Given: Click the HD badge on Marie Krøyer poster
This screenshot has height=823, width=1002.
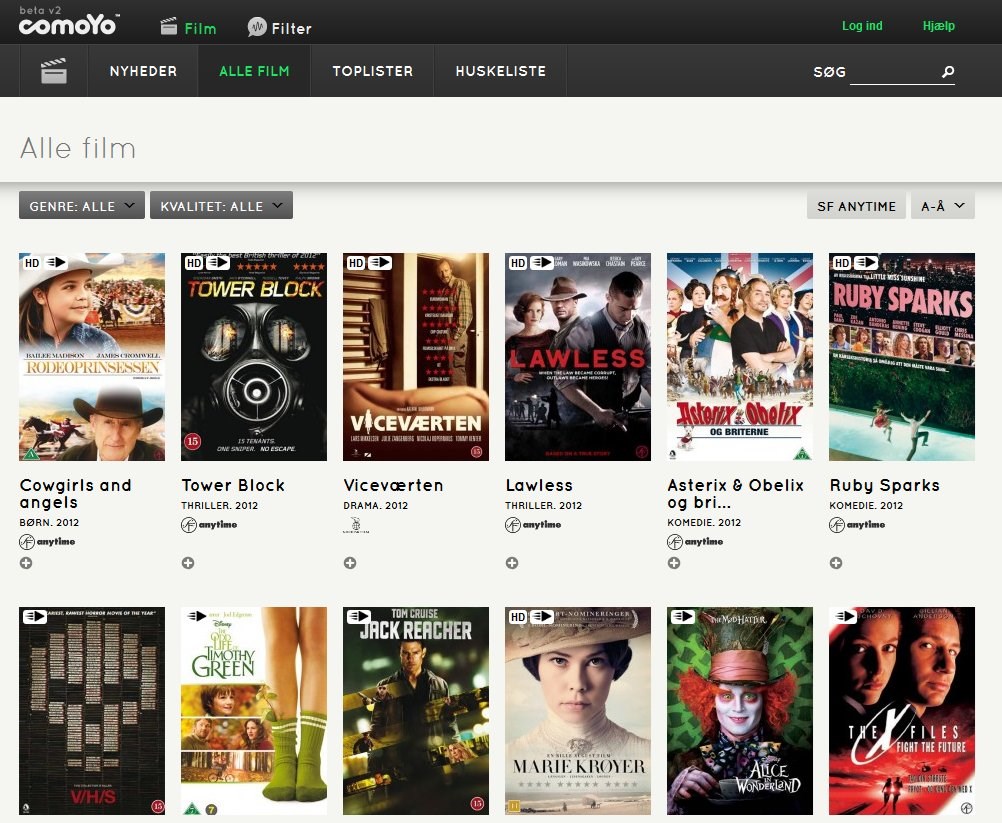Looking at the screenshot, I should (x=518, y=617).
